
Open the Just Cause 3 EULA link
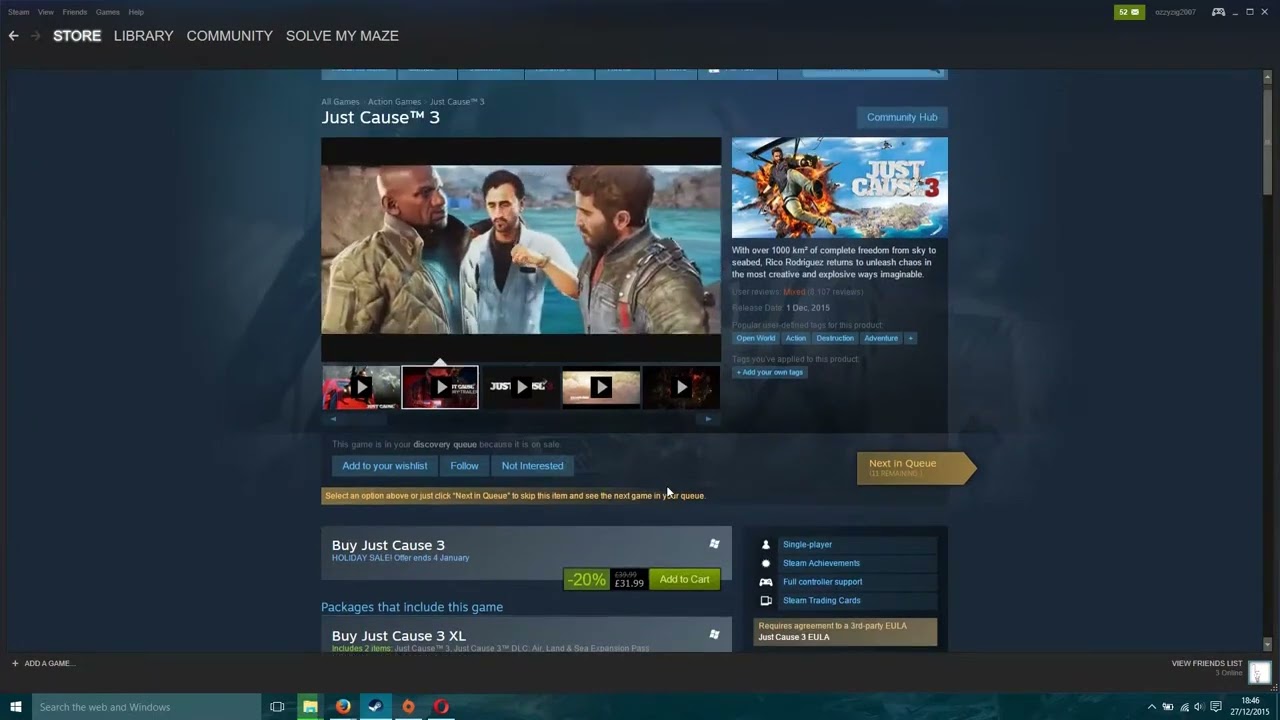coord(794,637)
